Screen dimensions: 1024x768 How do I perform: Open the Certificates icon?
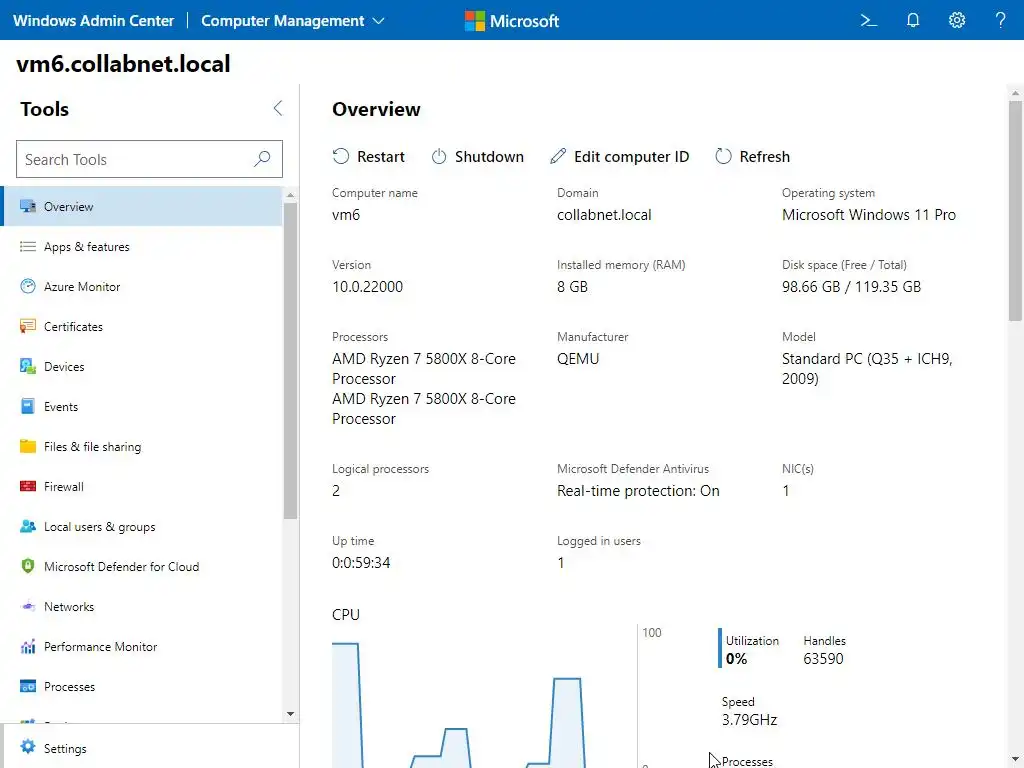(27, 326)
